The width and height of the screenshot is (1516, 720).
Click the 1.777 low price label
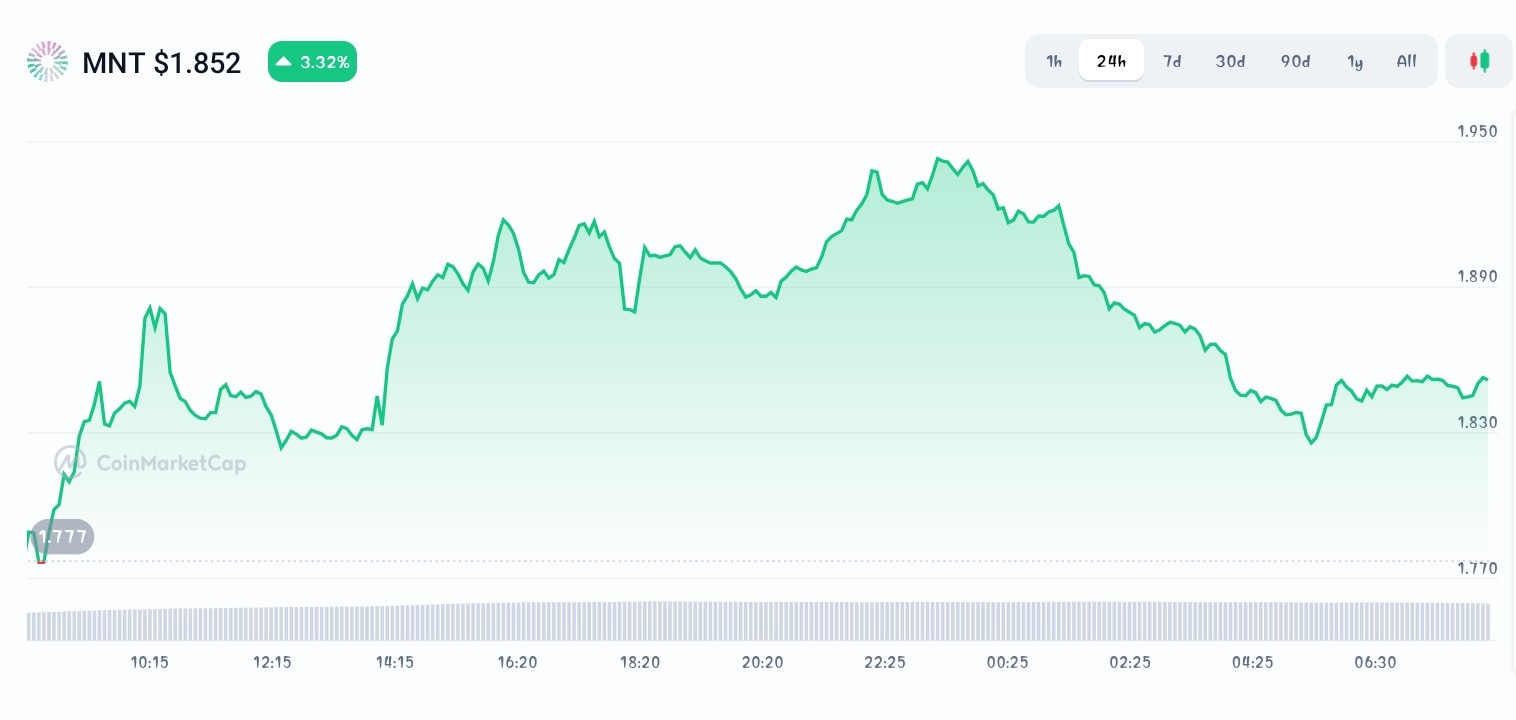62,536
